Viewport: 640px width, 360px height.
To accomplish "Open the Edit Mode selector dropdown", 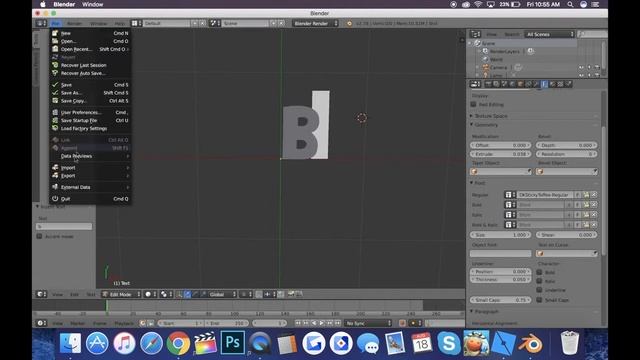I will (x=122, y=294).
